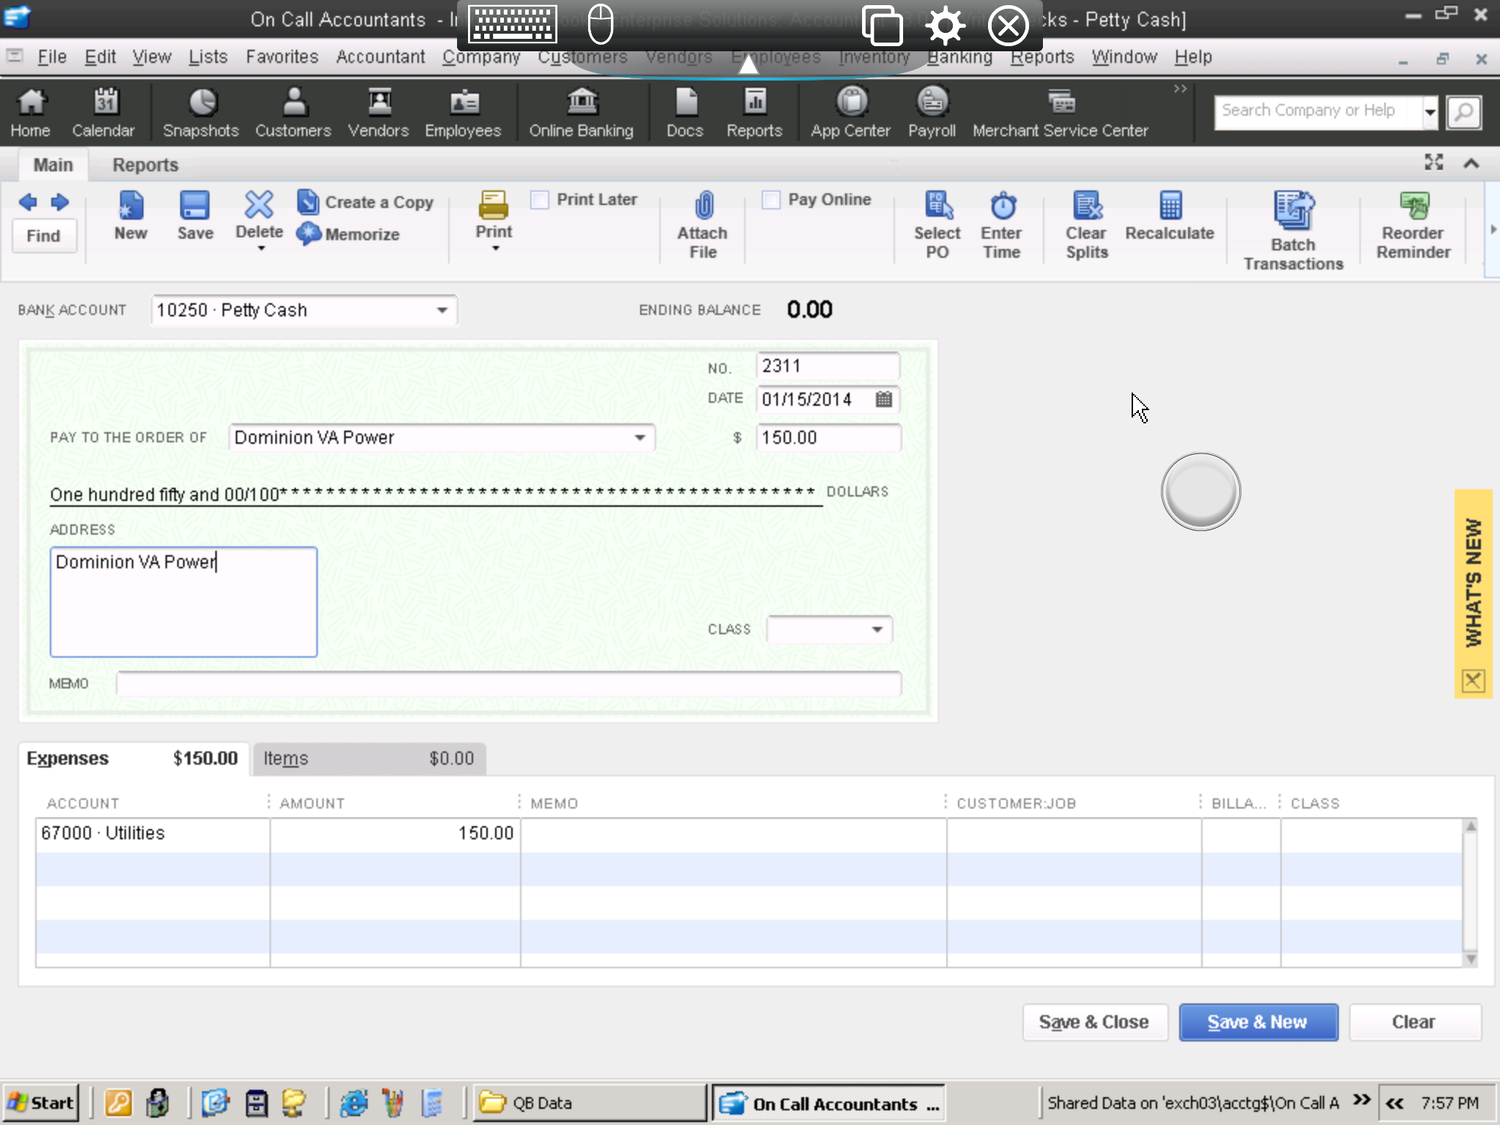Expand the Delete options arrow
The image size is (1500, 1125).
[x=261, y=248]
